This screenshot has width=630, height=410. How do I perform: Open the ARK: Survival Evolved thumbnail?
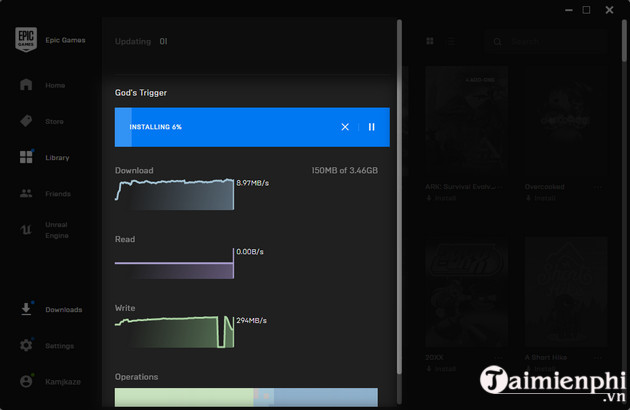466,121
